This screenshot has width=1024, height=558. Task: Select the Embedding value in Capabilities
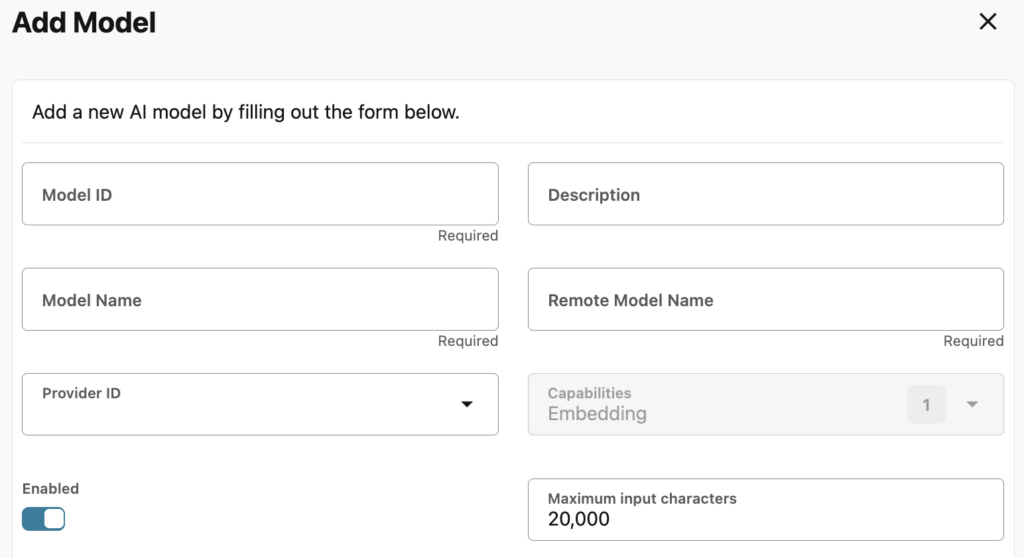[x=597, y=414]
